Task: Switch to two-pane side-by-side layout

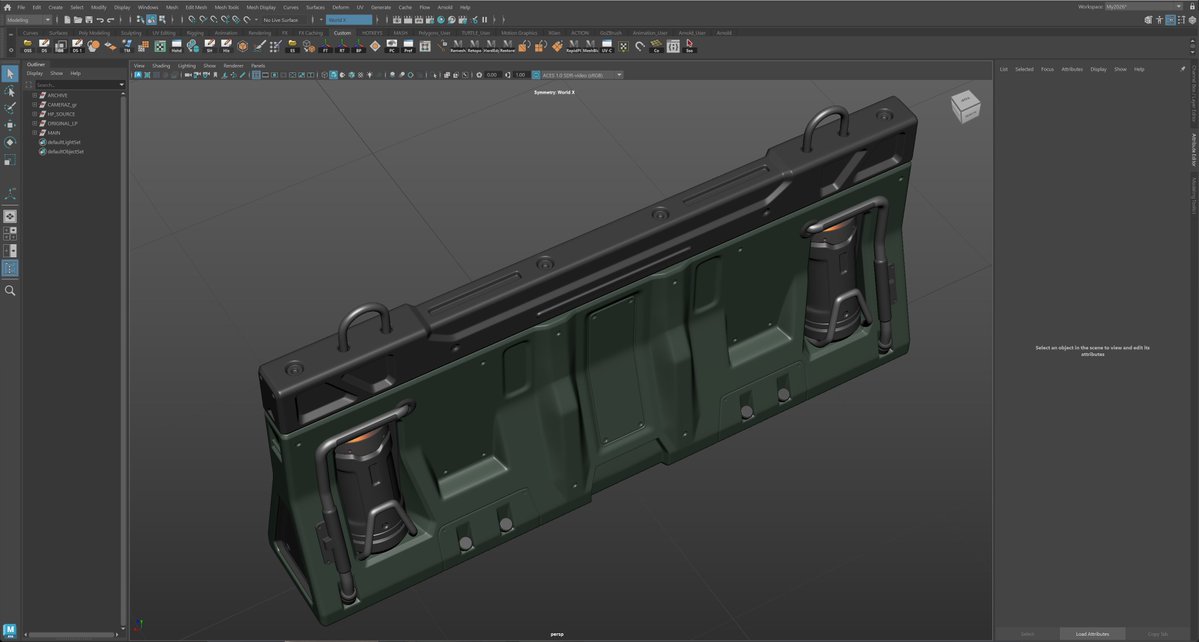Action: coord(10,251)
